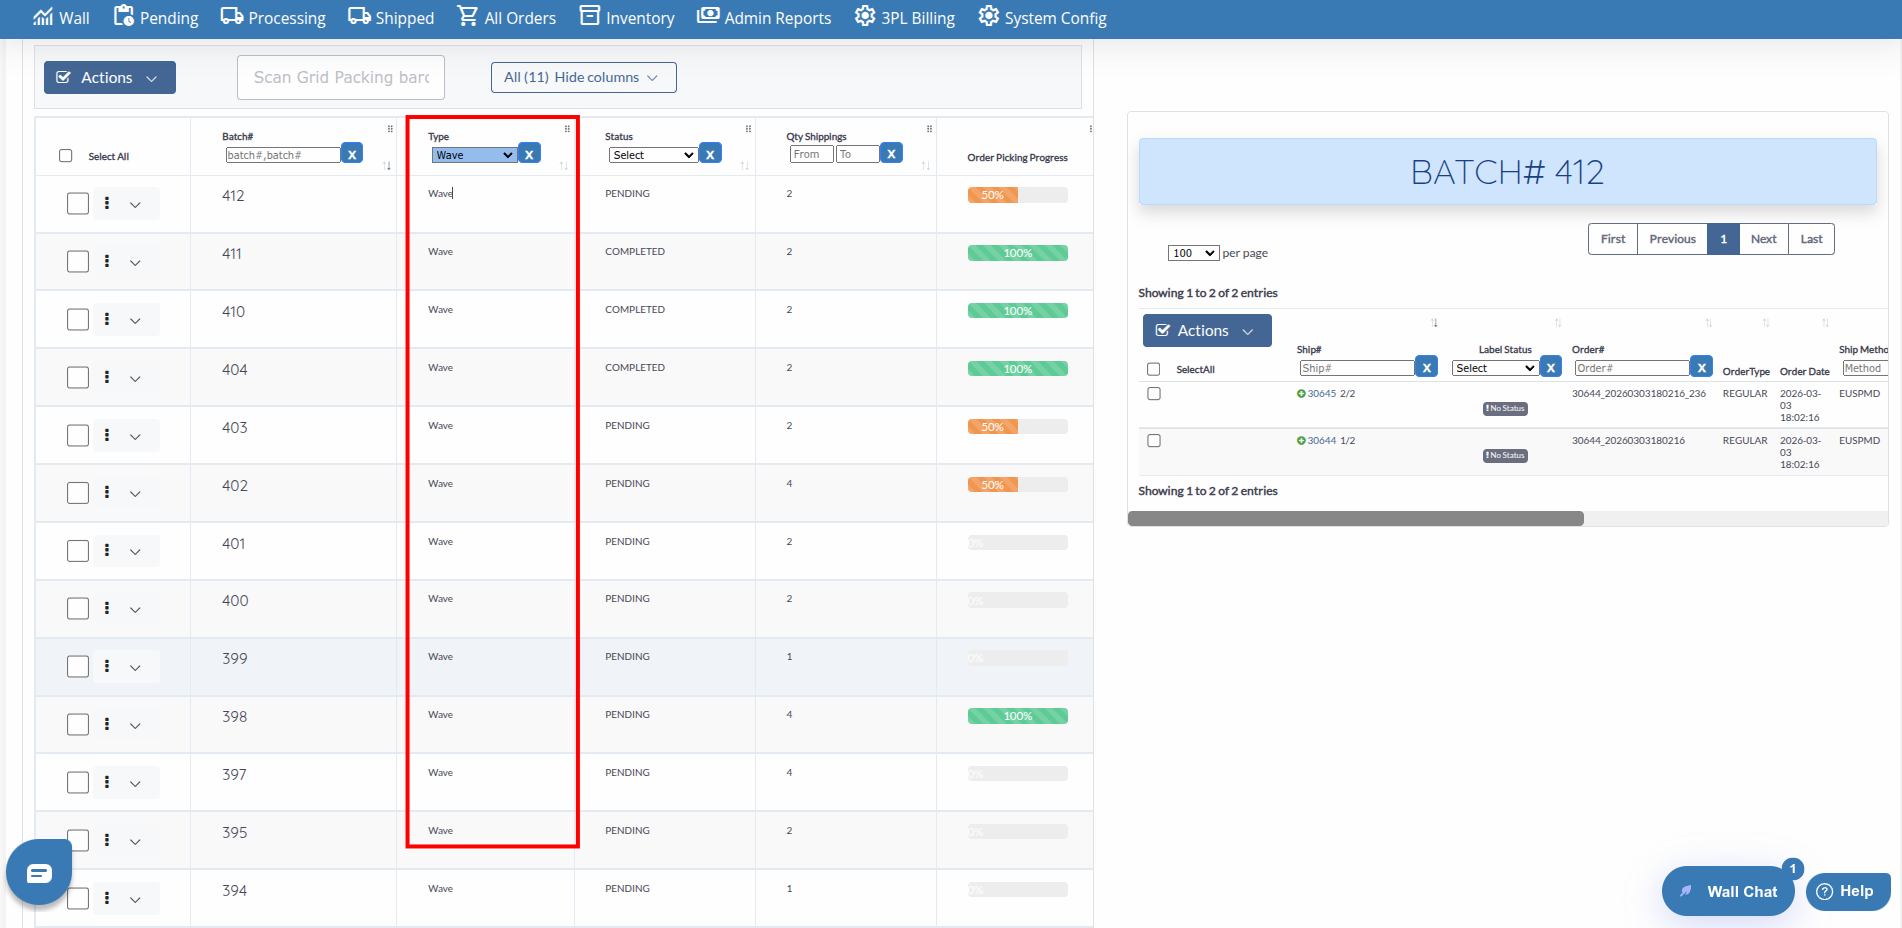
Task: Clear the Ship# filter in batch panel
Action: click(1427, 368)
